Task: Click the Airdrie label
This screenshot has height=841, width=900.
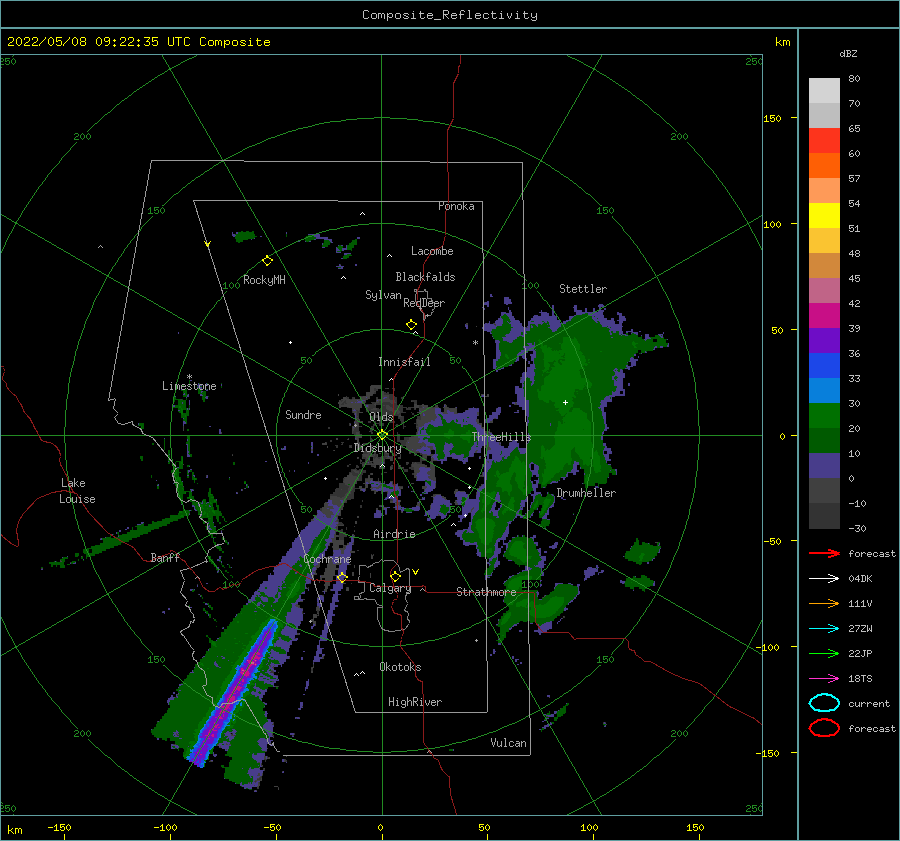Action: [394, 534]
